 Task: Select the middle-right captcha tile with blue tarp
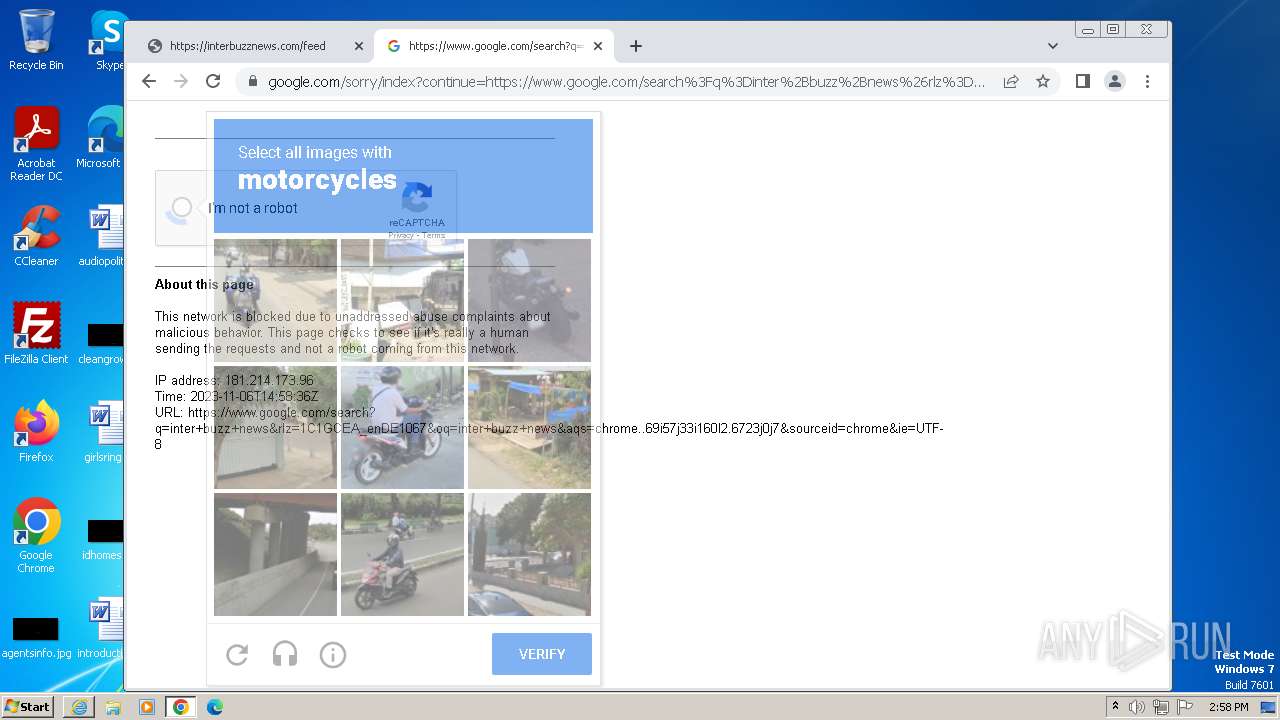(529, 427)
